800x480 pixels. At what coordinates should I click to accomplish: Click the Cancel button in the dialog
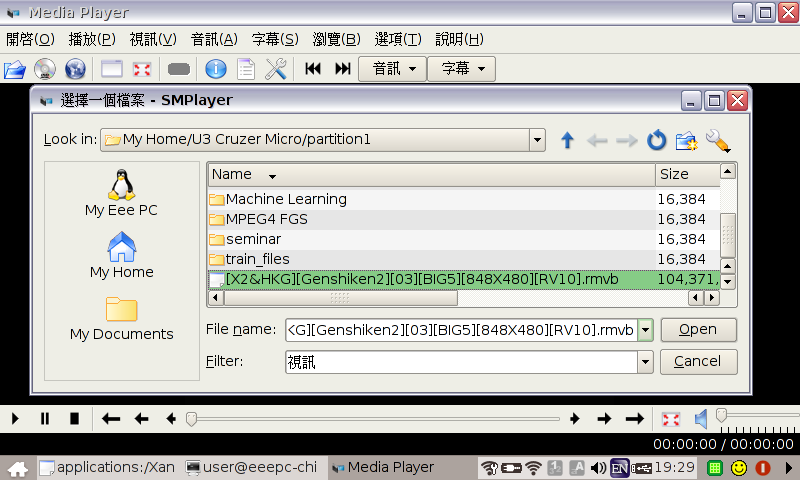[698, 361]
